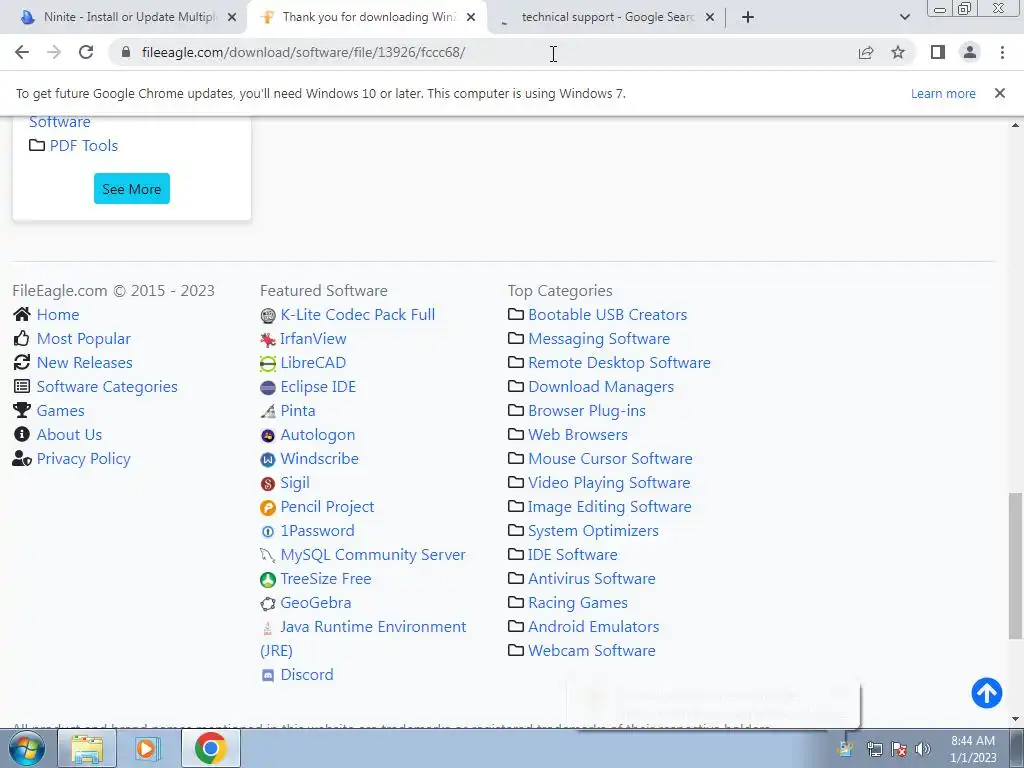Open the Games link
This screenshot has height=768, width=1024.
click(x=60, y=410)
